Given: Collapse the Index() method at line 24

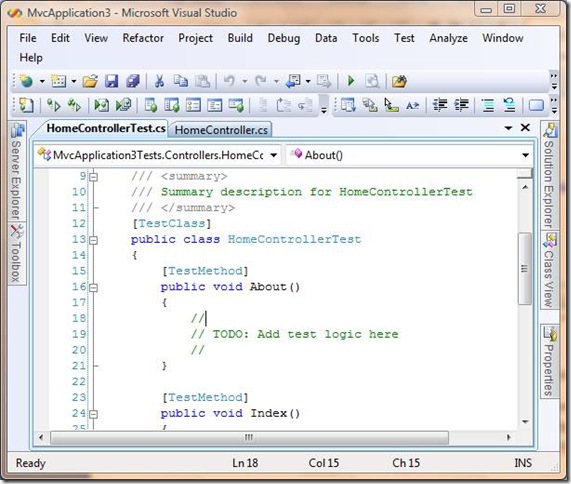Looking at the screenshot, I should click(94, 414).
